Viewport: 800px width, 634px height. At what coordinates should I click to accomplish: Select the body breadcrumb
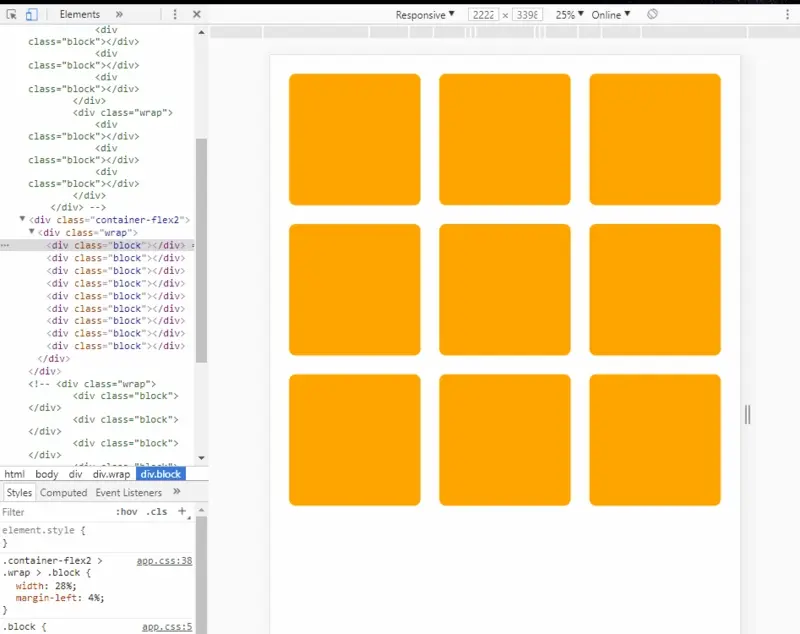(x=46, y=474)
